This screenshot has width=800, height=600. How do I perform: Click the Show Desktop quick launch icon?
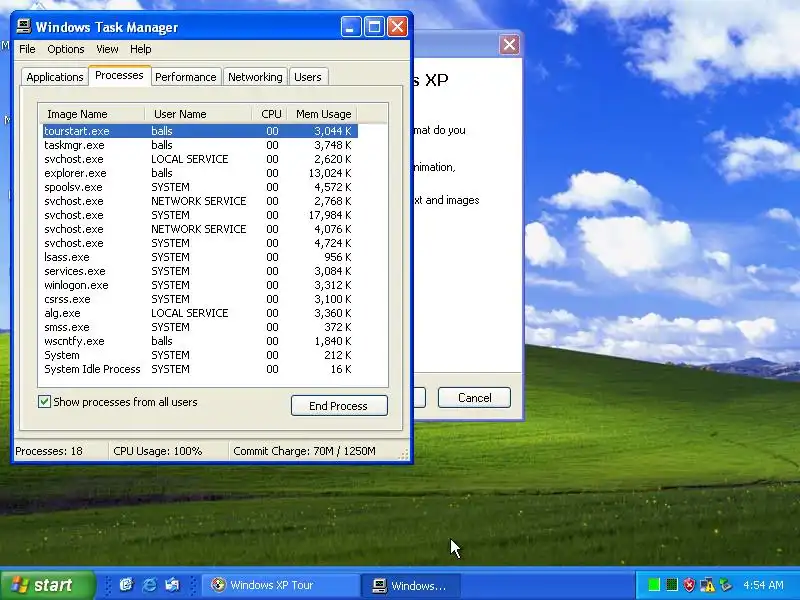tap(126, 585)
